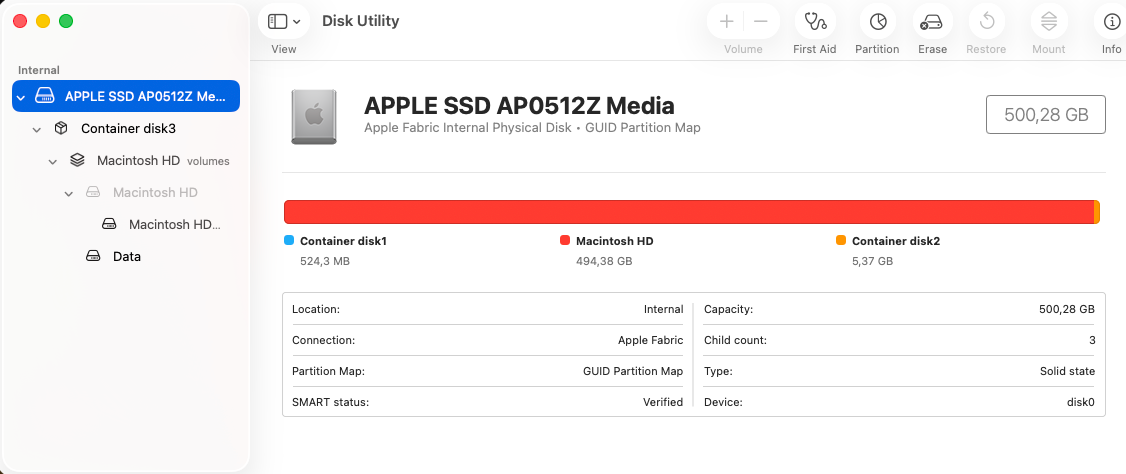Click the Restore label

coord(986,49)
